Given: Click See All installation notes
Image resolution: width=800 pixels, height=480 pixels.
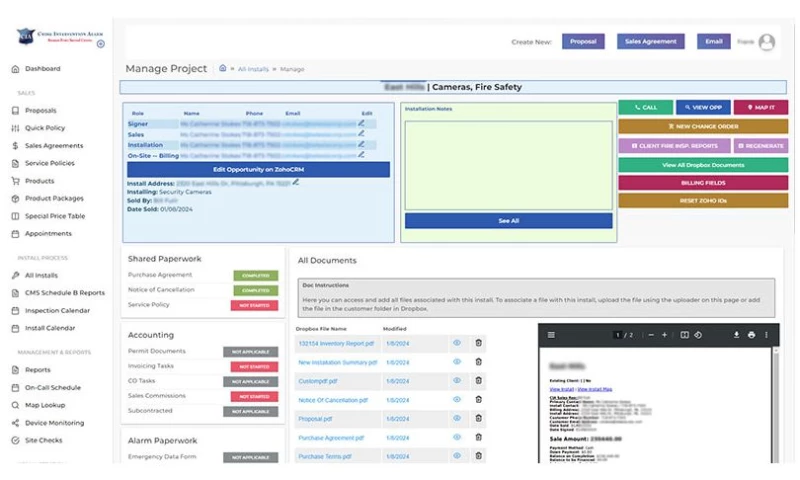Looking at the screenshot, I should pos(508,221).
